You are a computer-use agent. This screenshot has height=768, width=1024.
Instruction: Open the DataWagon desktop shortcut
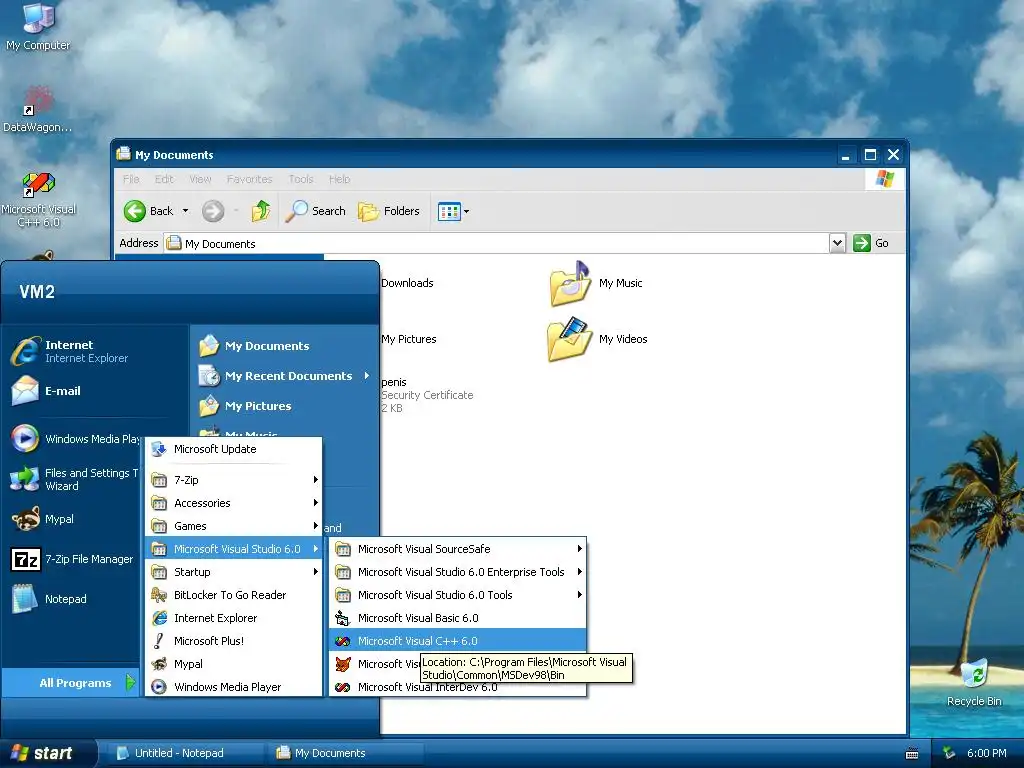point(37,108)
